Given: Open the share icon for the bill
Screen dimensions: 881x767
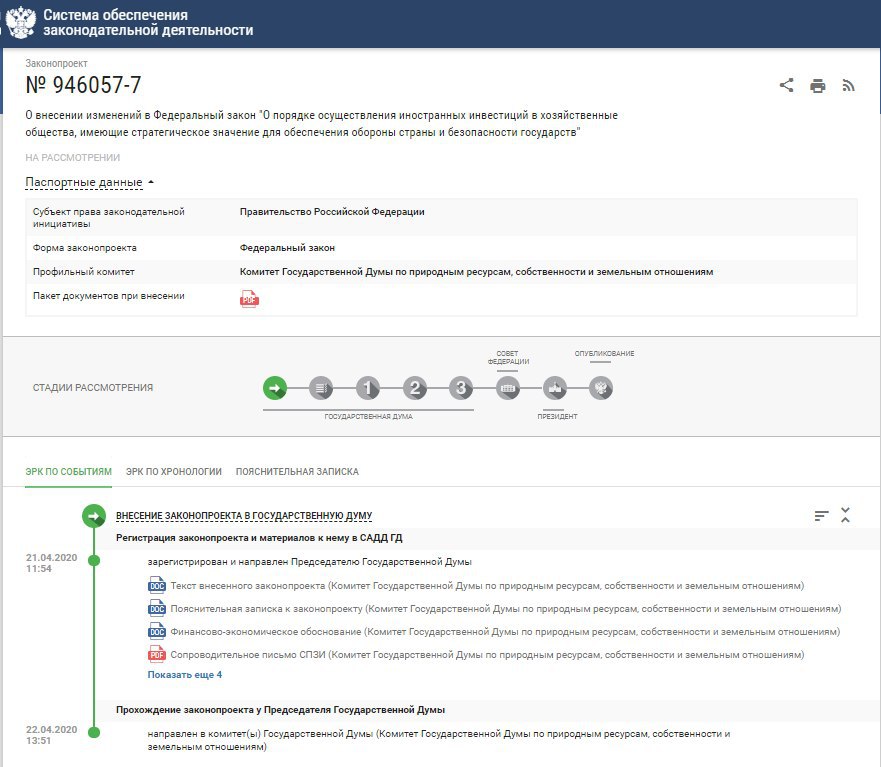Looking at the screenshot, I should point(787,85).
